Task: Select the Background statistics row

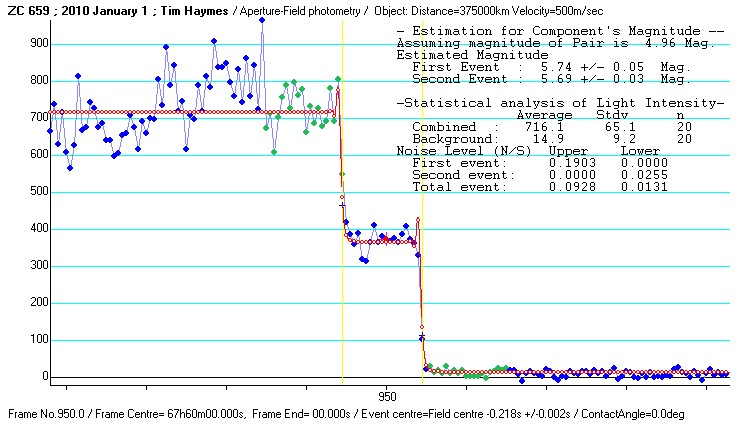Action: 542,139
